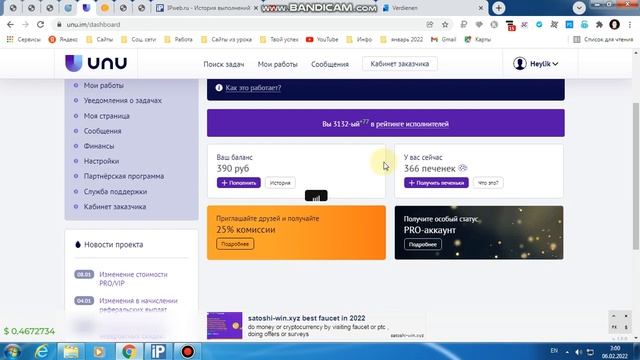Open the Работа bookmark folder
The height and width of the screenshot is (360, 640).
178,40
